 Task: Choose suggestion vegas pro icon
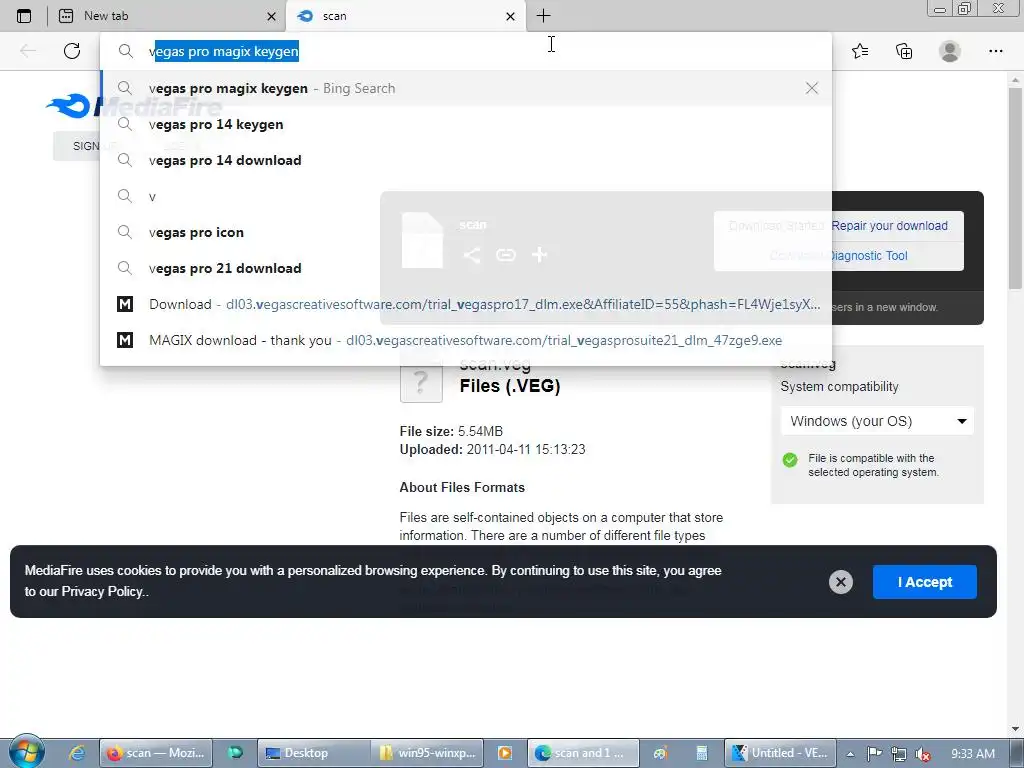(x=466, y=232)
